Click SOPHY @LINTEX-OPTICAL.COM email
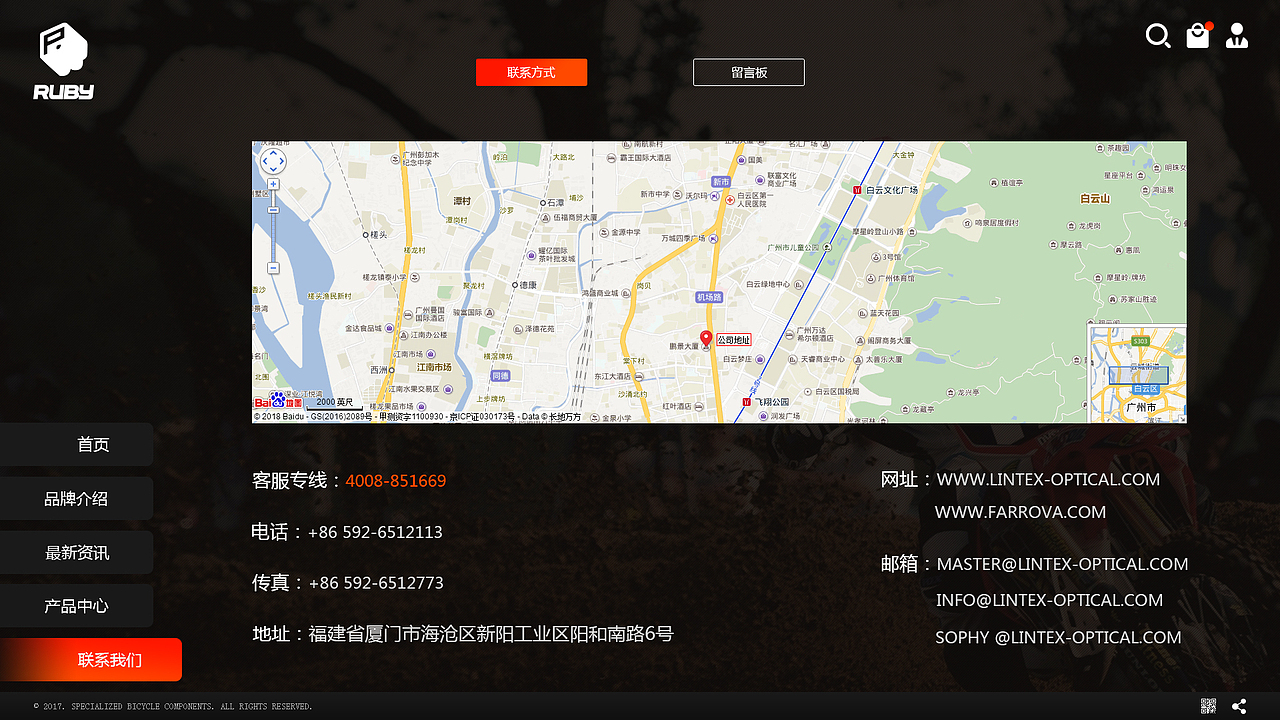The width and height of the screenshot is (1280, 720). [x=1058, y=637]
